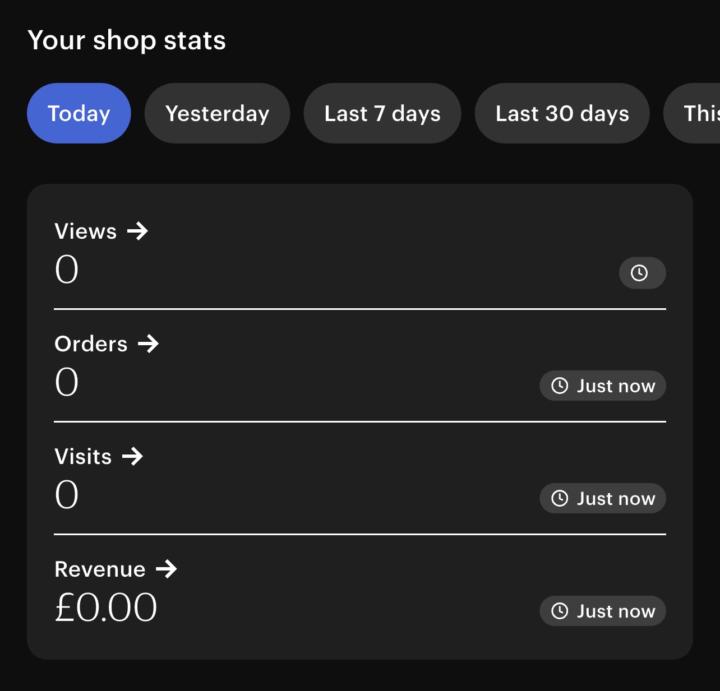
Task: Show stats for Last 30 days
Action: pyautogui.click(x=562, y=113)
